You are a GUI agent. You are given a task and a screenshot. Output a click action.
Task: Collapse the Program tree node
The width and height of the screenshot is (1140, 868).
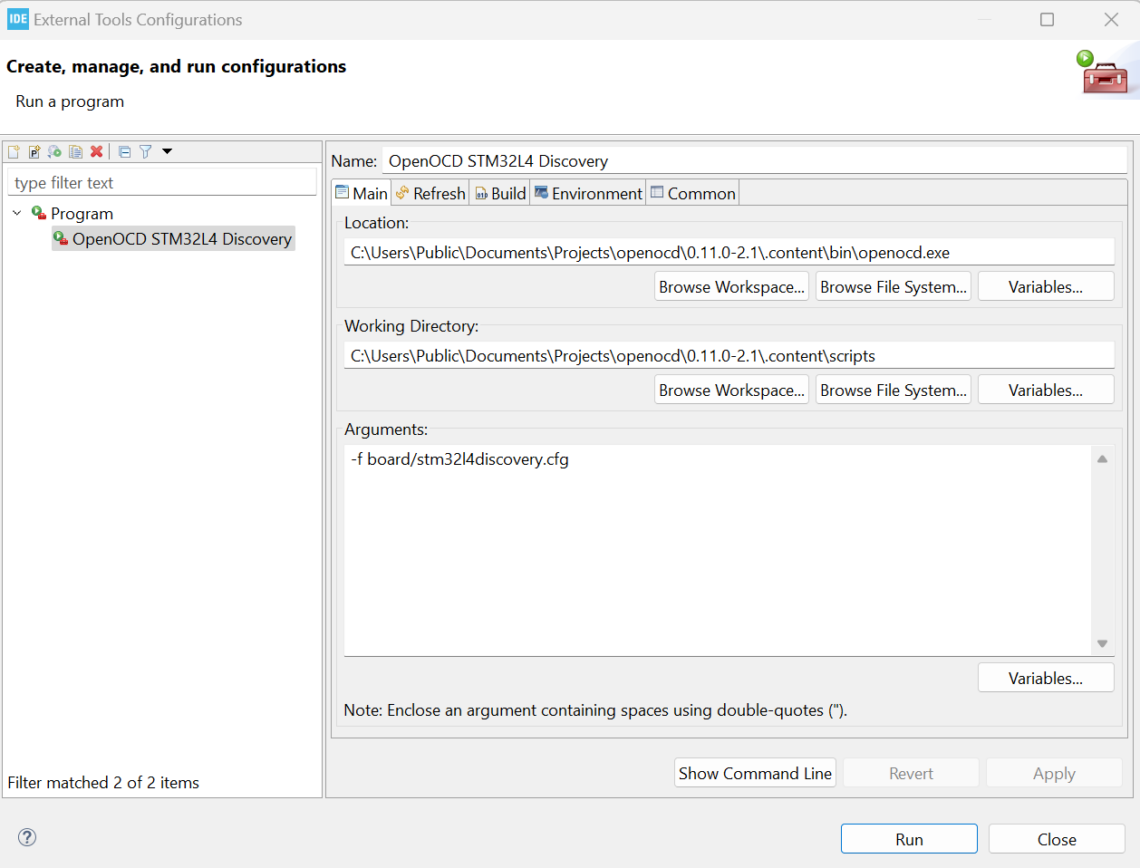[17, 213]
